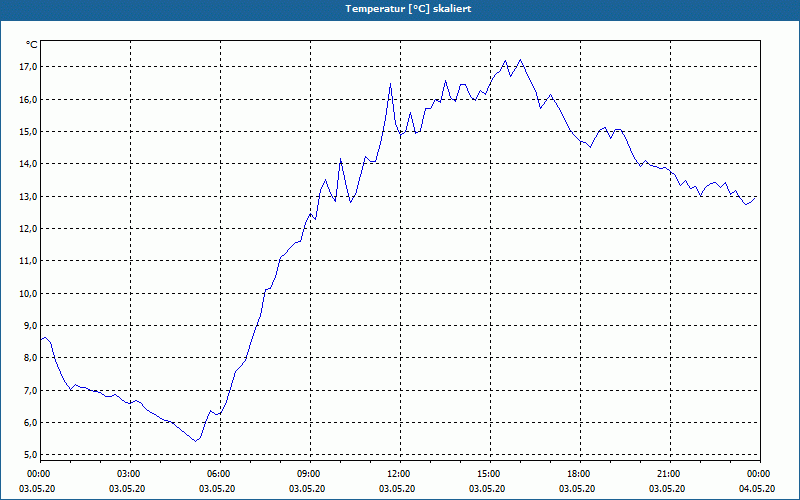Click the 18:00 time axis label
The width and height of the screenshot is (800, 500).
click(580, 474)
